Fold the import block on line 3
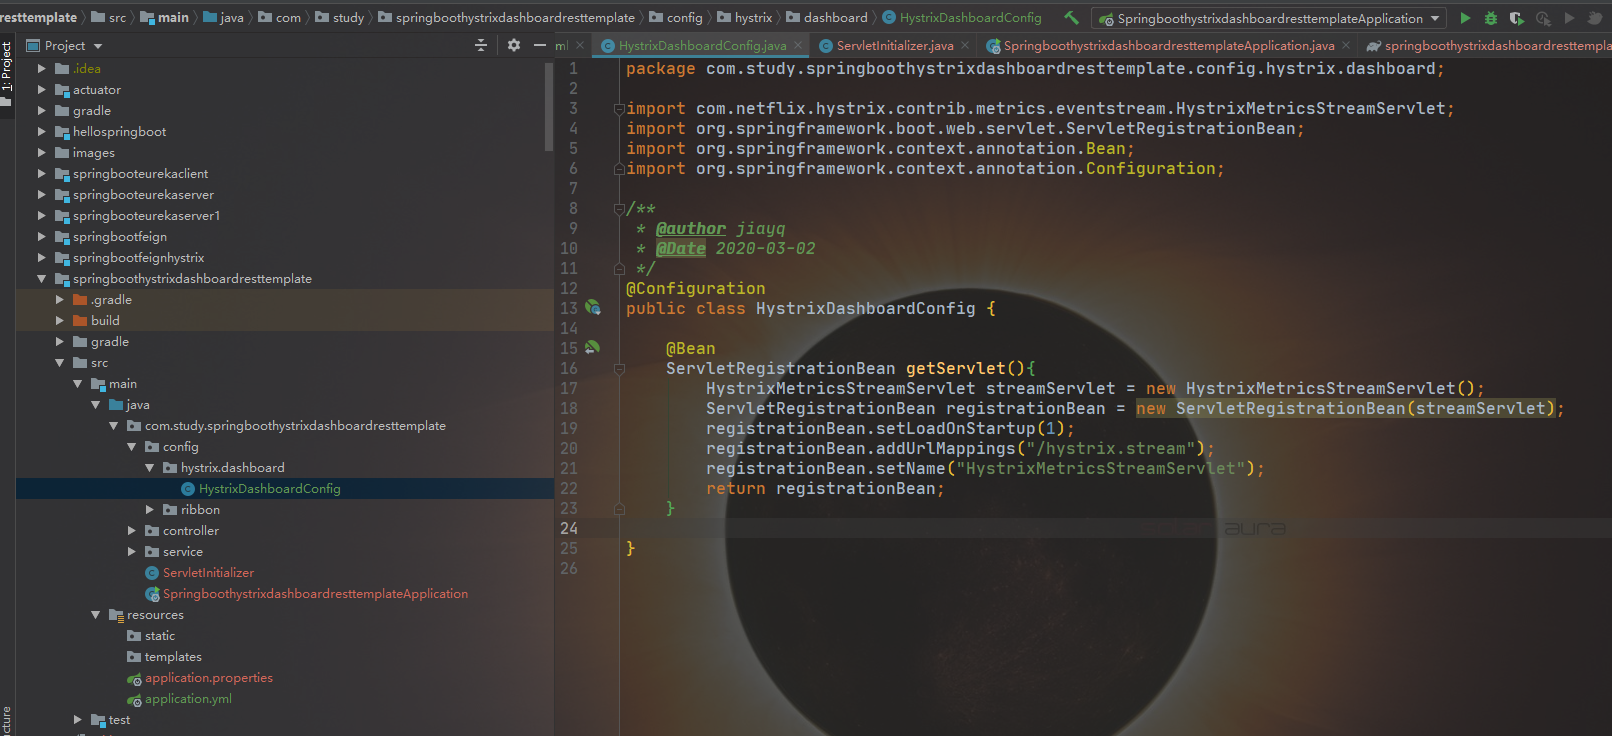 619,108
